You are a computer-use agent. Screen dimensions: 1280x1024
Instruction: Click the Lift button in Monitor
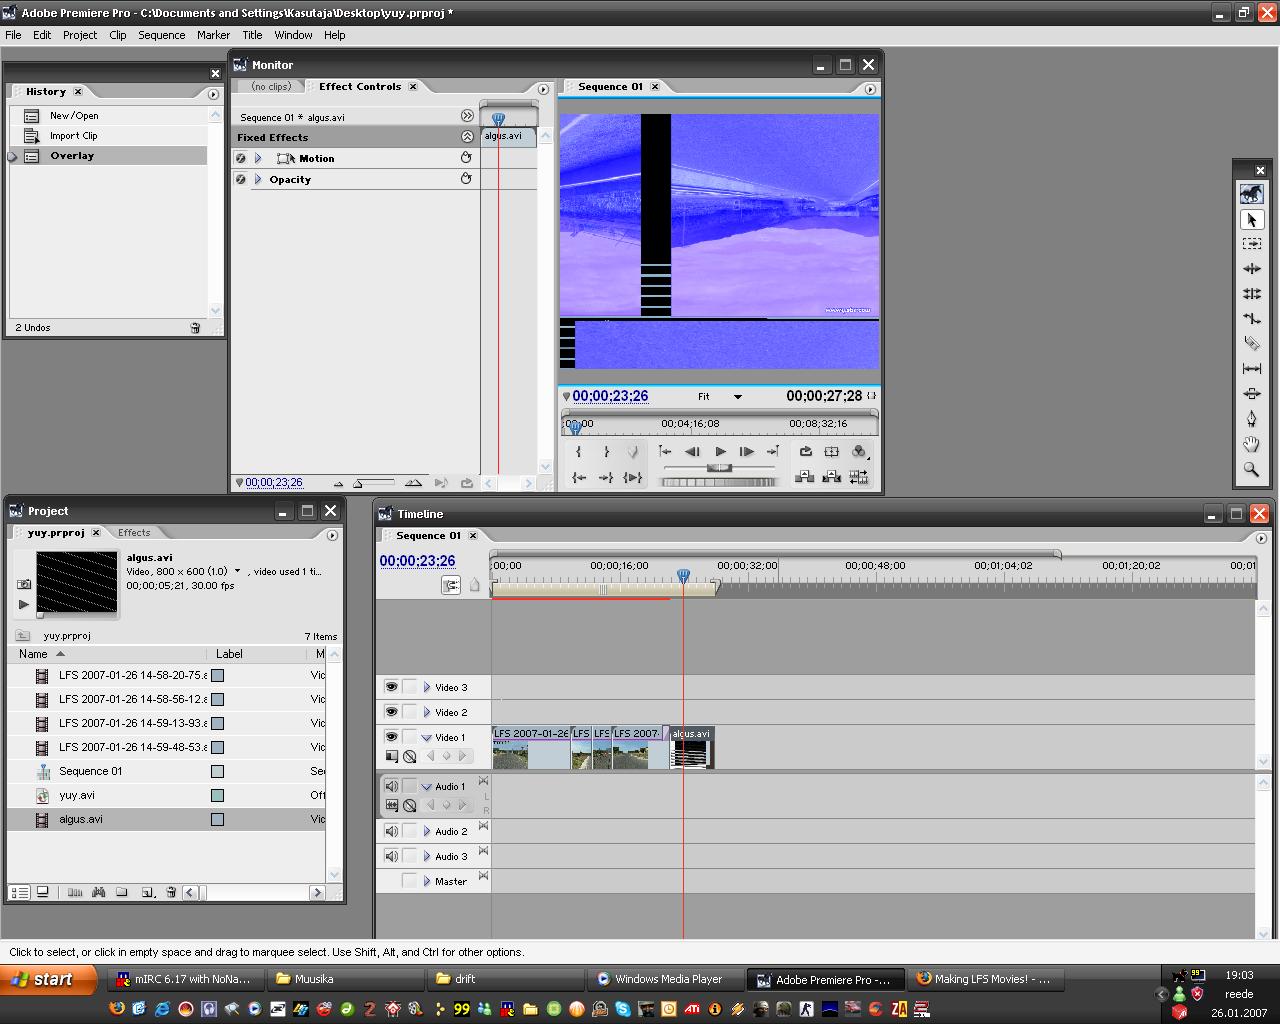click(804, 478)
